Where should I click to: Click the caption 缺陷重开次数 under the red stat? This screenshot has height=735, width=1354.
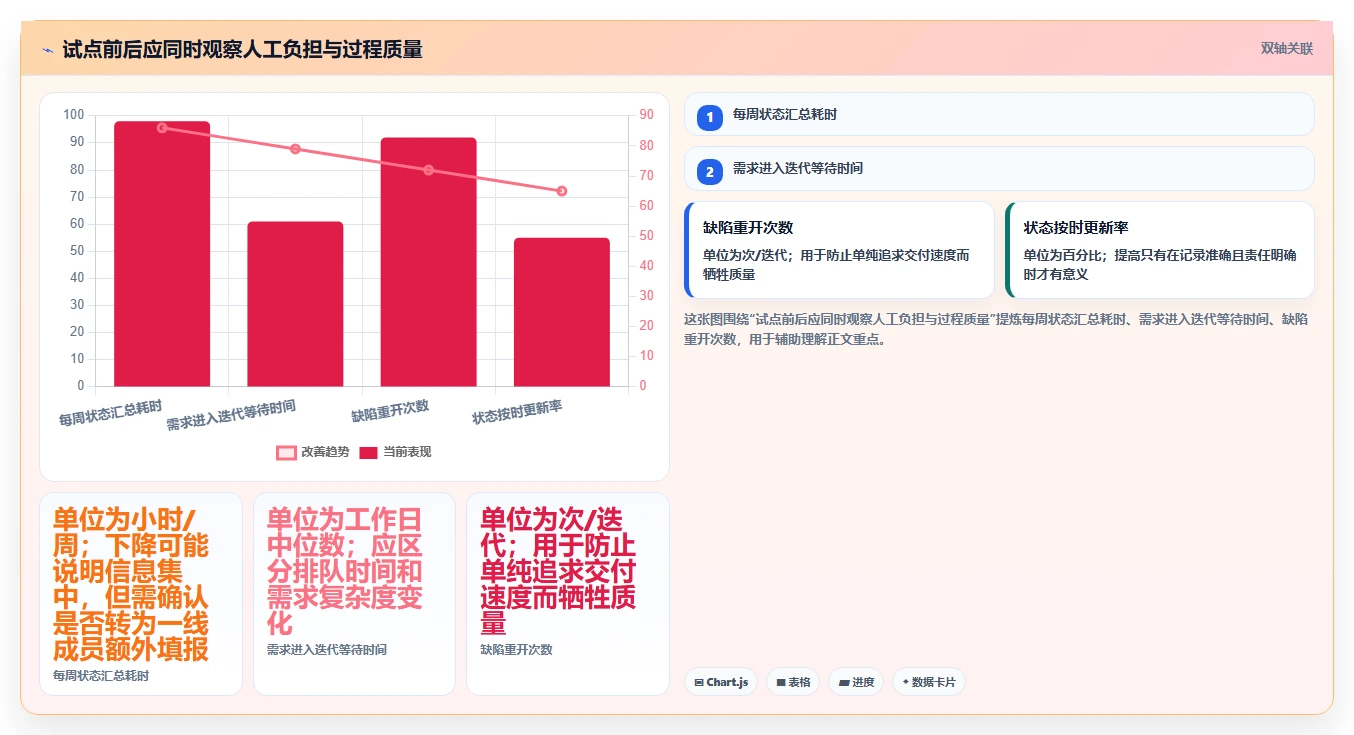tap(516, 650)
